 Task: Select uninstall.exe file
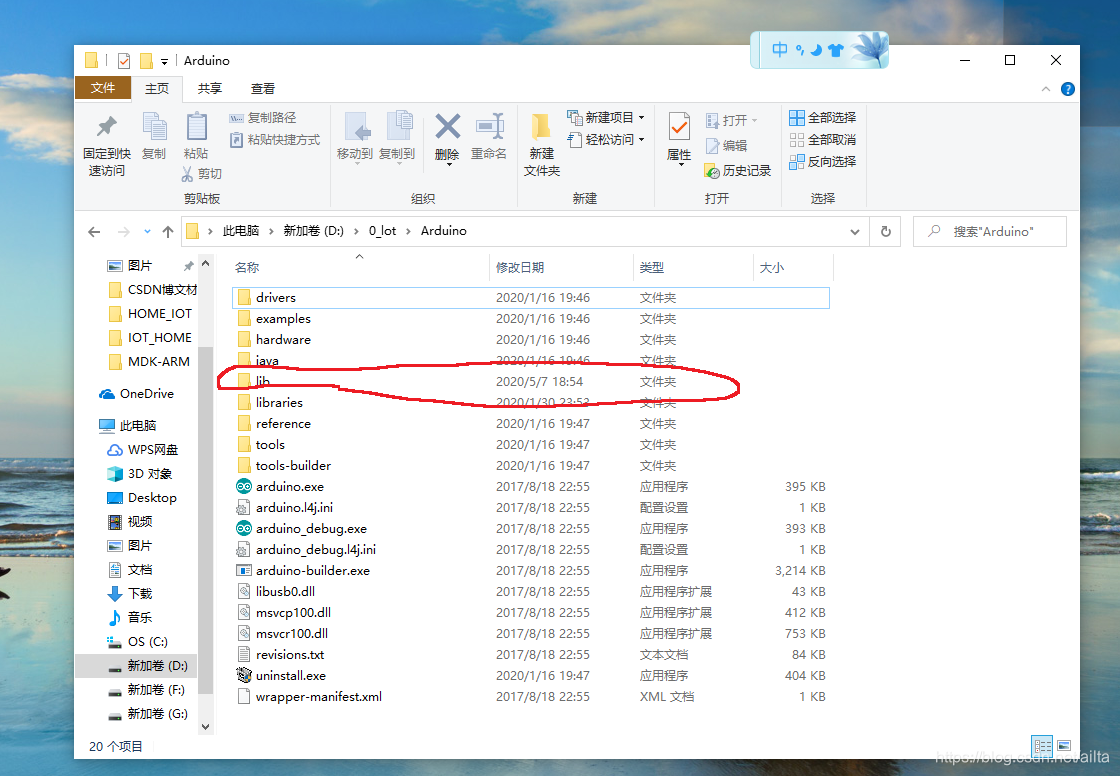(531, 676)
